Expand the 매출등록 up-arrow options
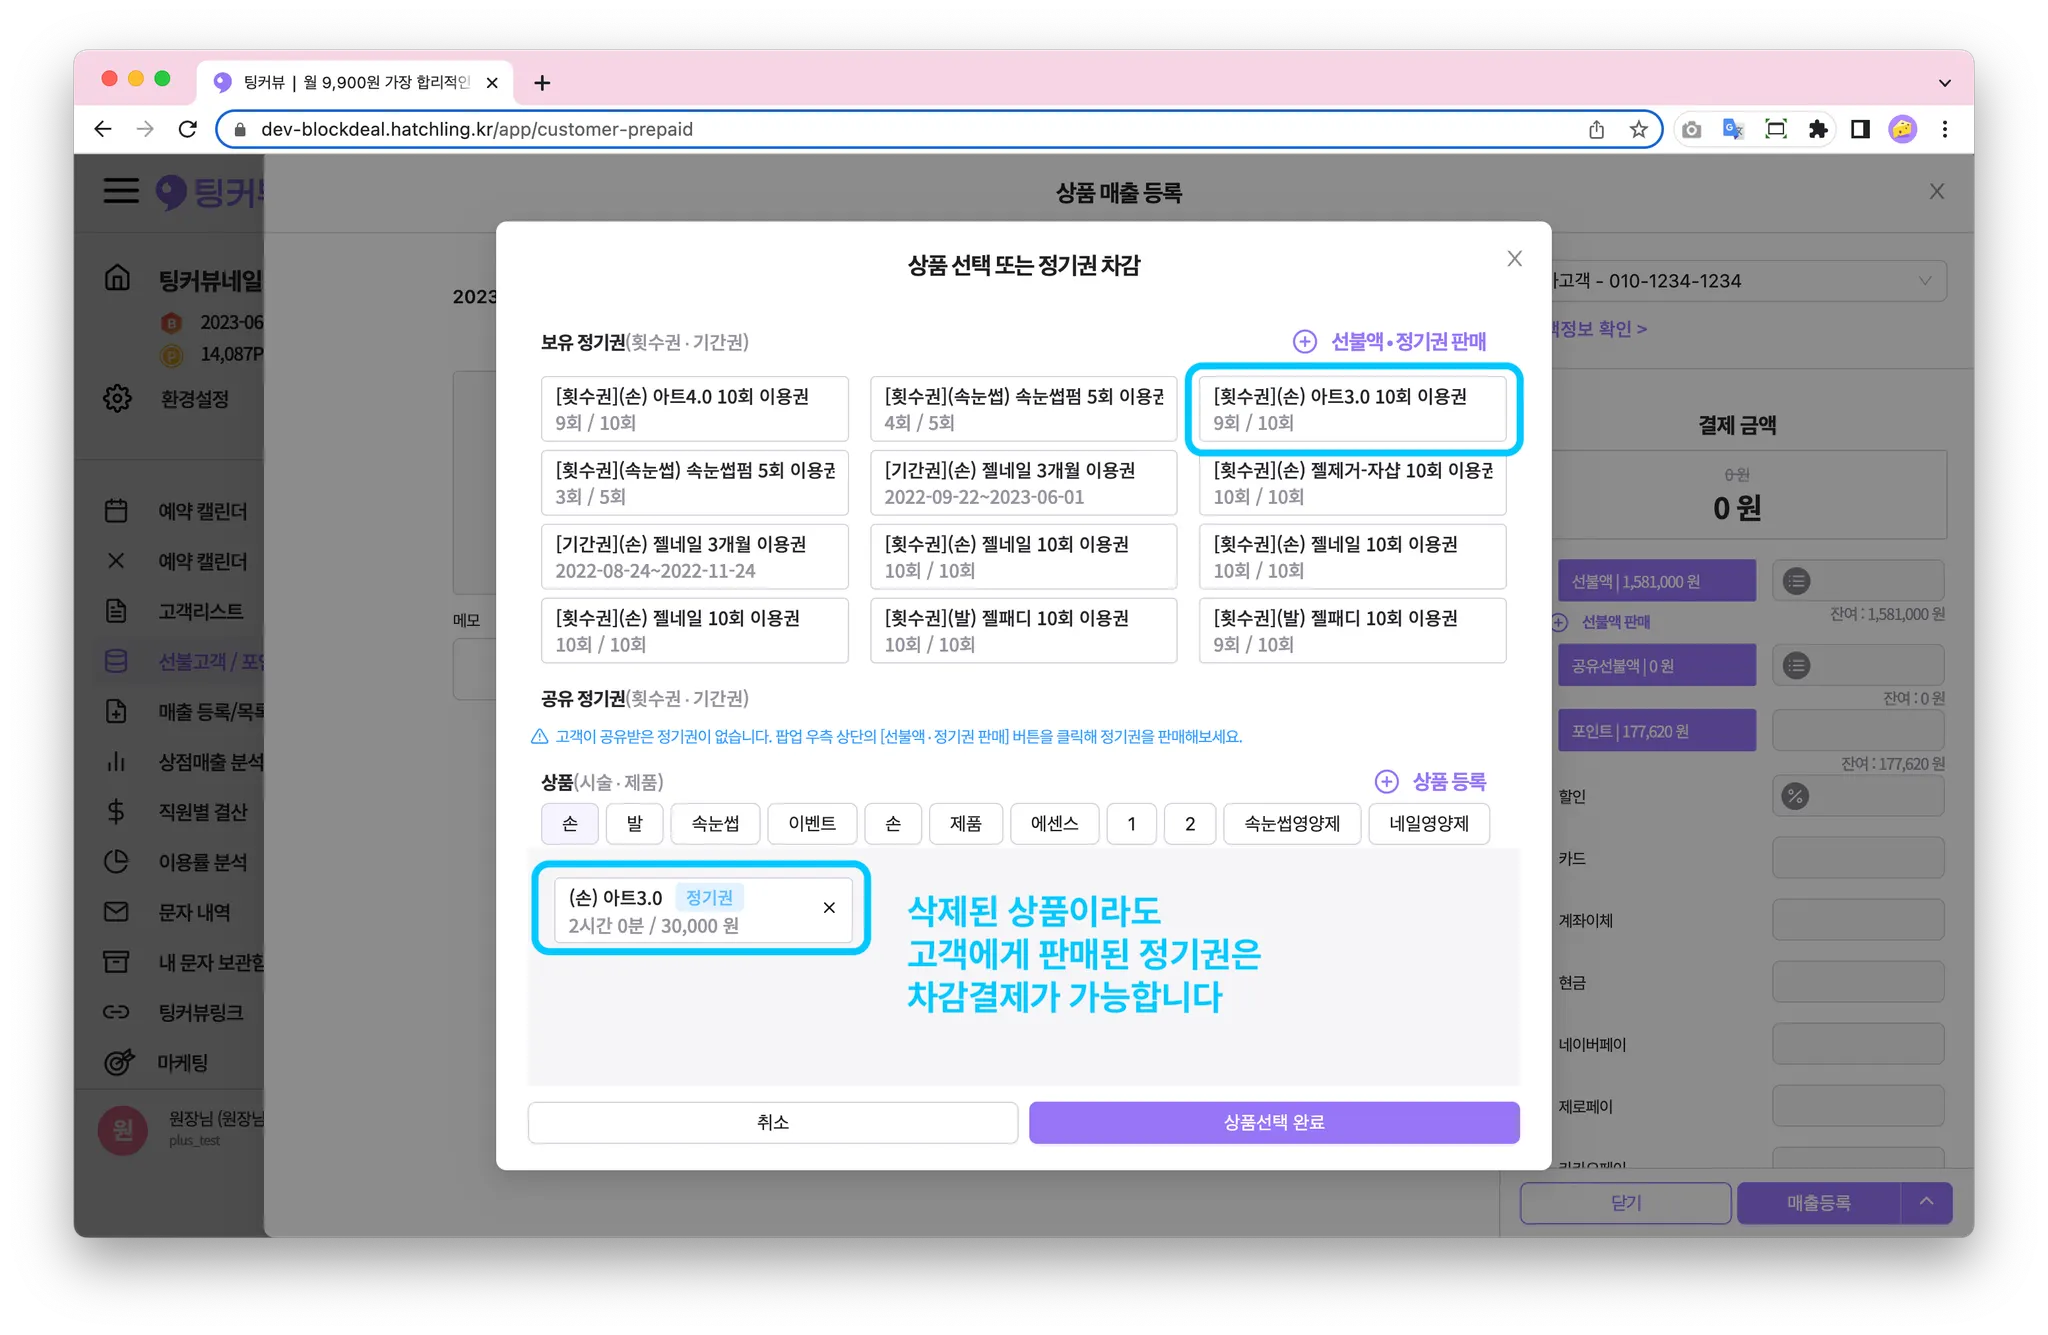 point(1927,1202)
